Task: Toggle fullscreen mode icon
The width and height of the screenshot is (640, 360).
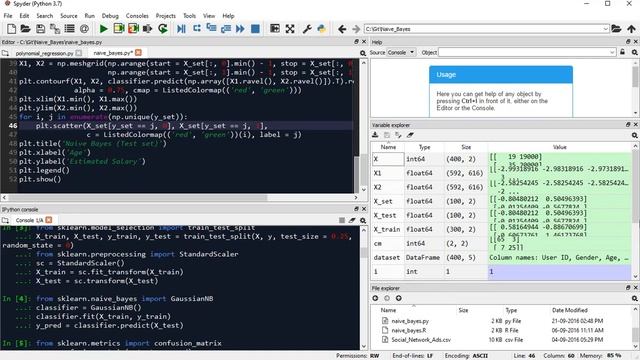Action: [x=290, y=29]
